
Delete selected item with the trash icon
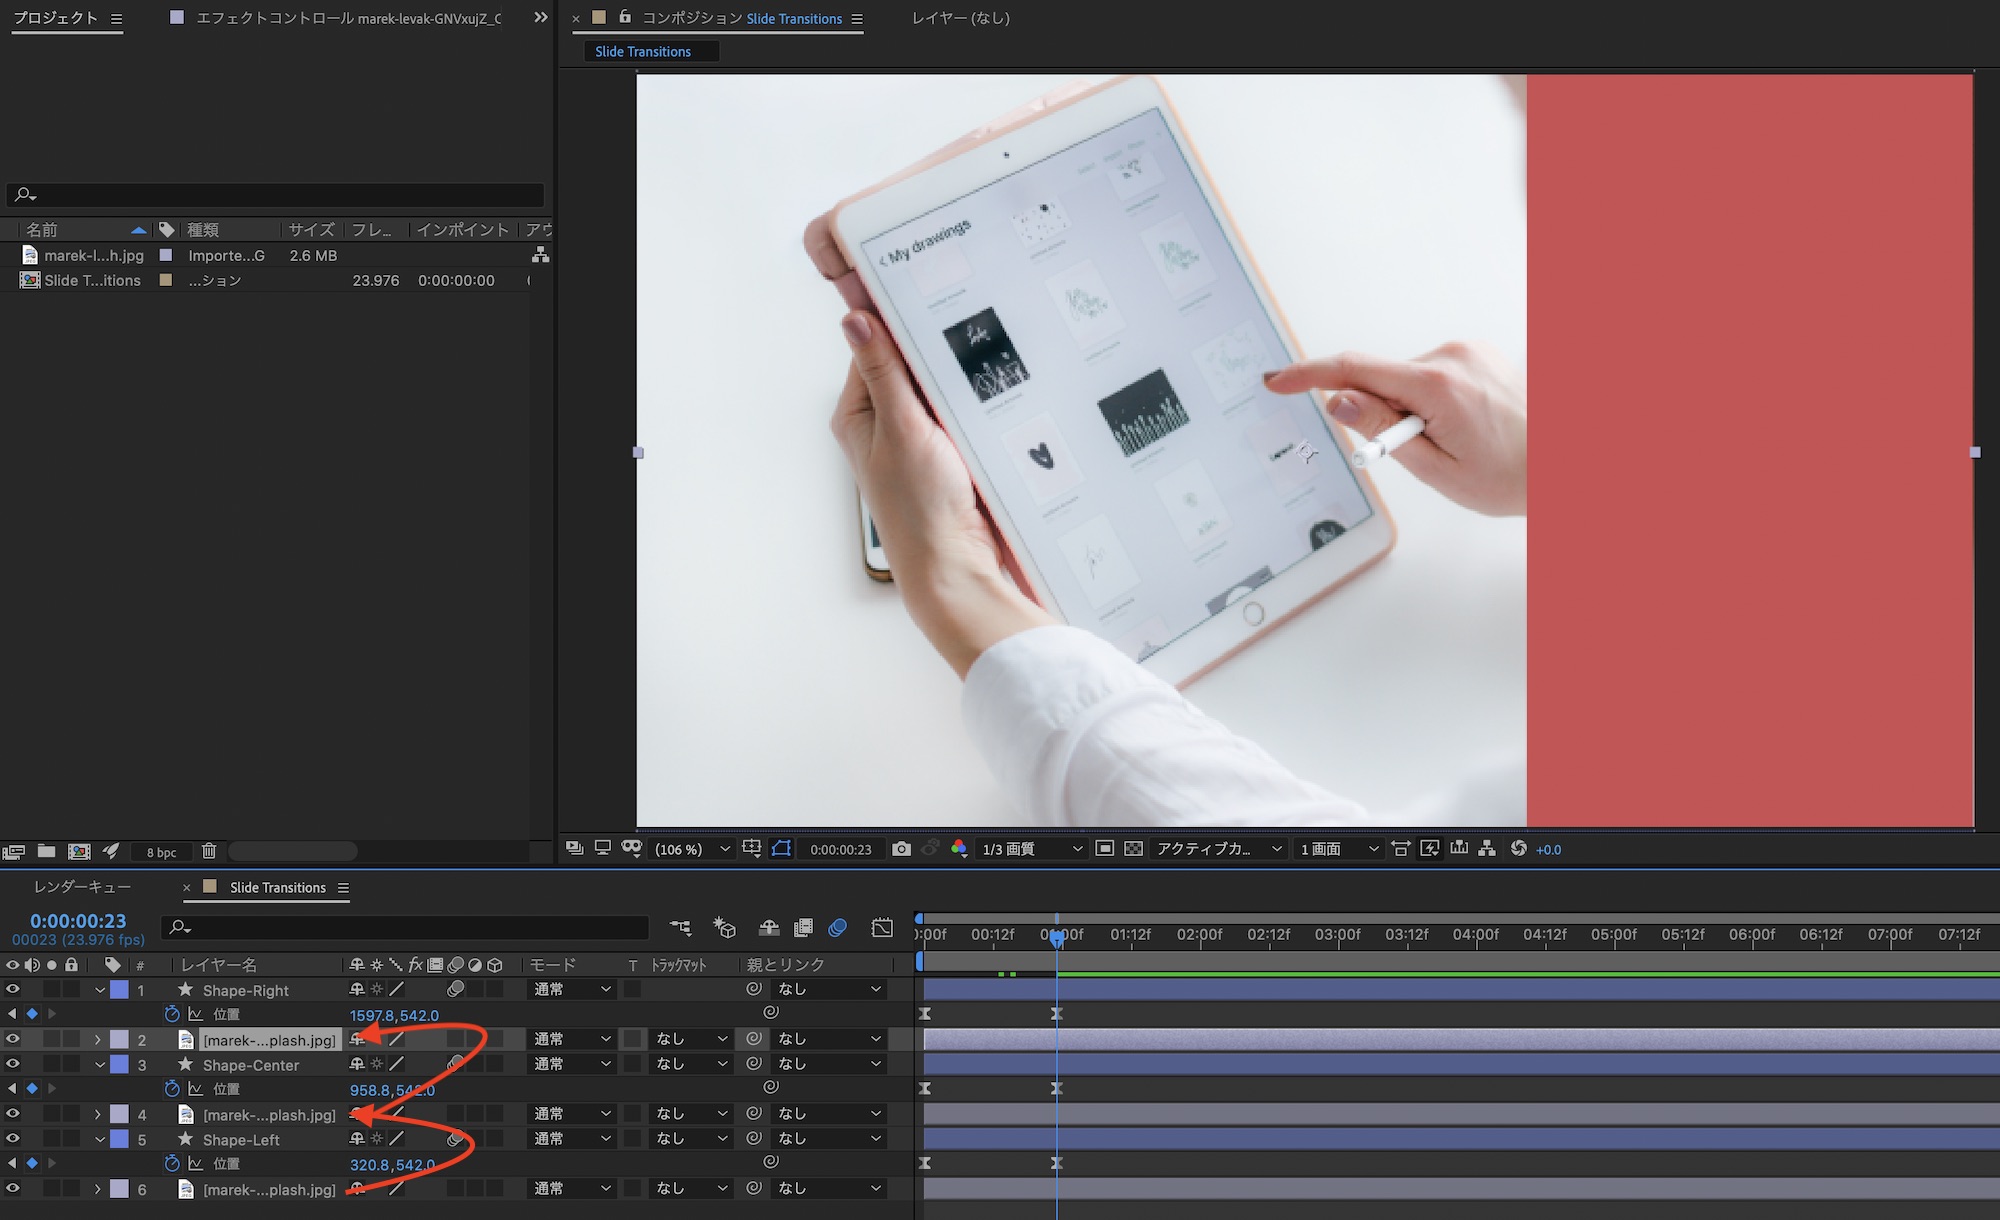point(209,851)
